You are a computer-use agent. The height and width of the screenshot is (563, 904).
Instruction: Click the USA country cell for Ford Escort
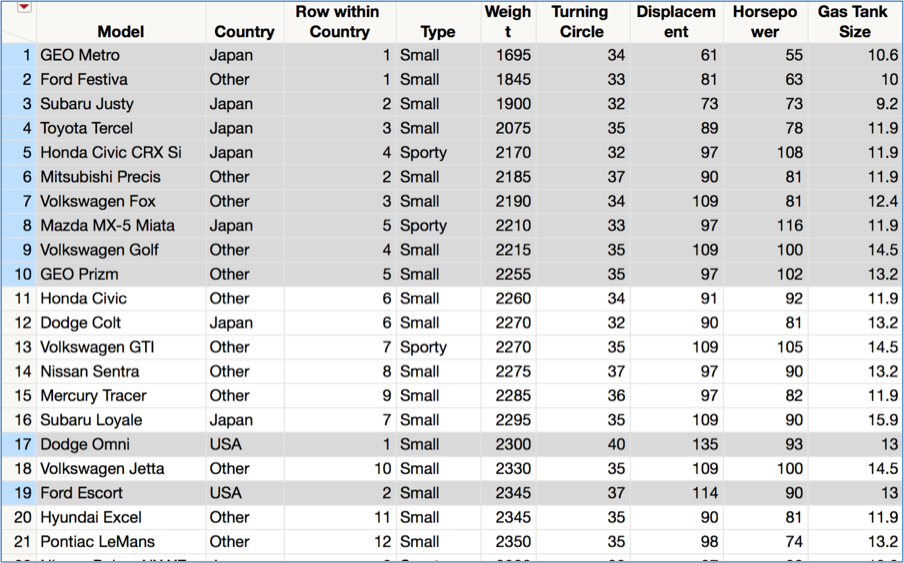tap(227, 493)
